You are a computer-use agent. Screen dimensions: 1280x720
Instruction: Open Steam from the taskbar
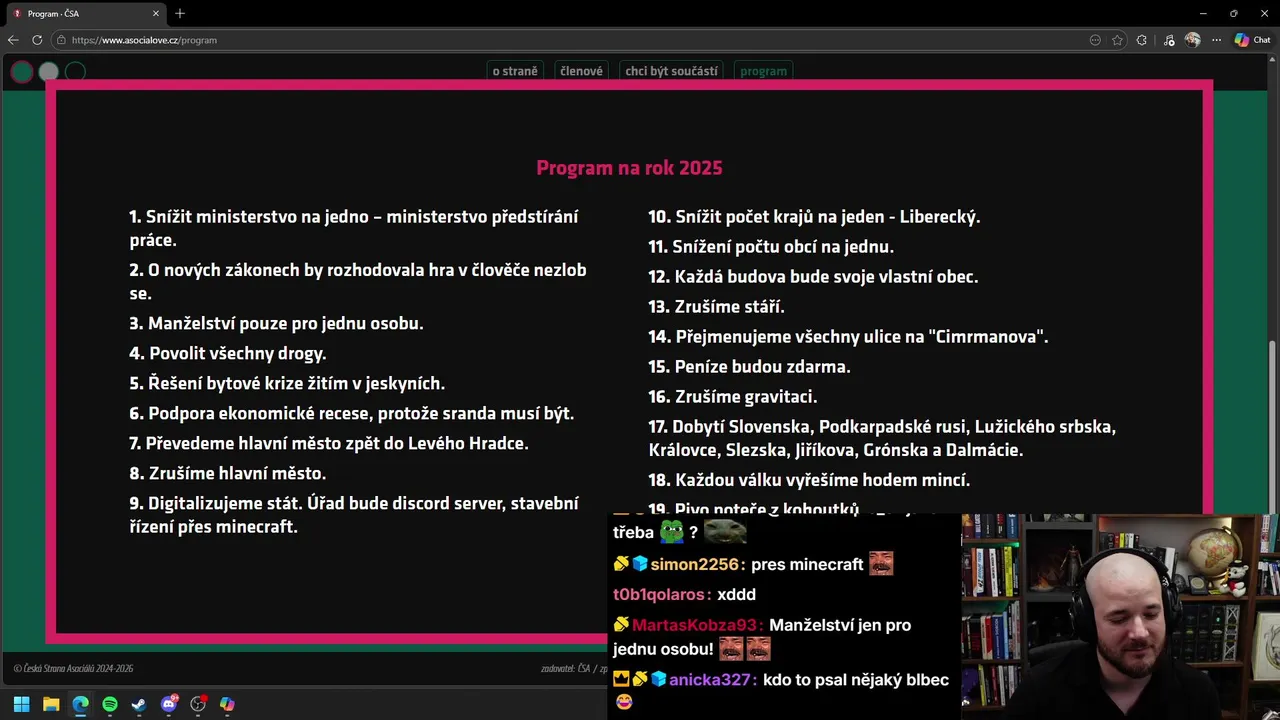click(x=139, y=704)
